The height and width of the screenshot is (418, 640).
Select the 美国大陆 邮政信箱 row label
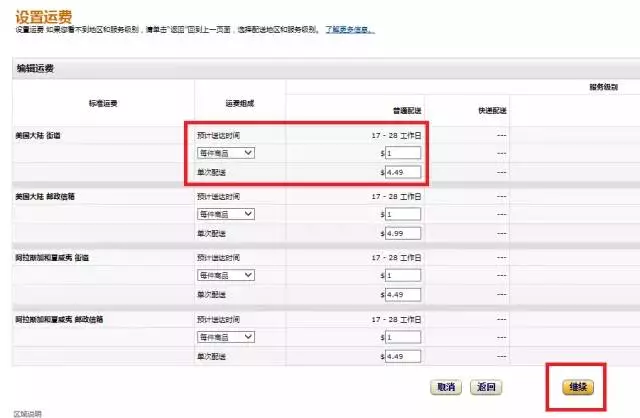45,197
